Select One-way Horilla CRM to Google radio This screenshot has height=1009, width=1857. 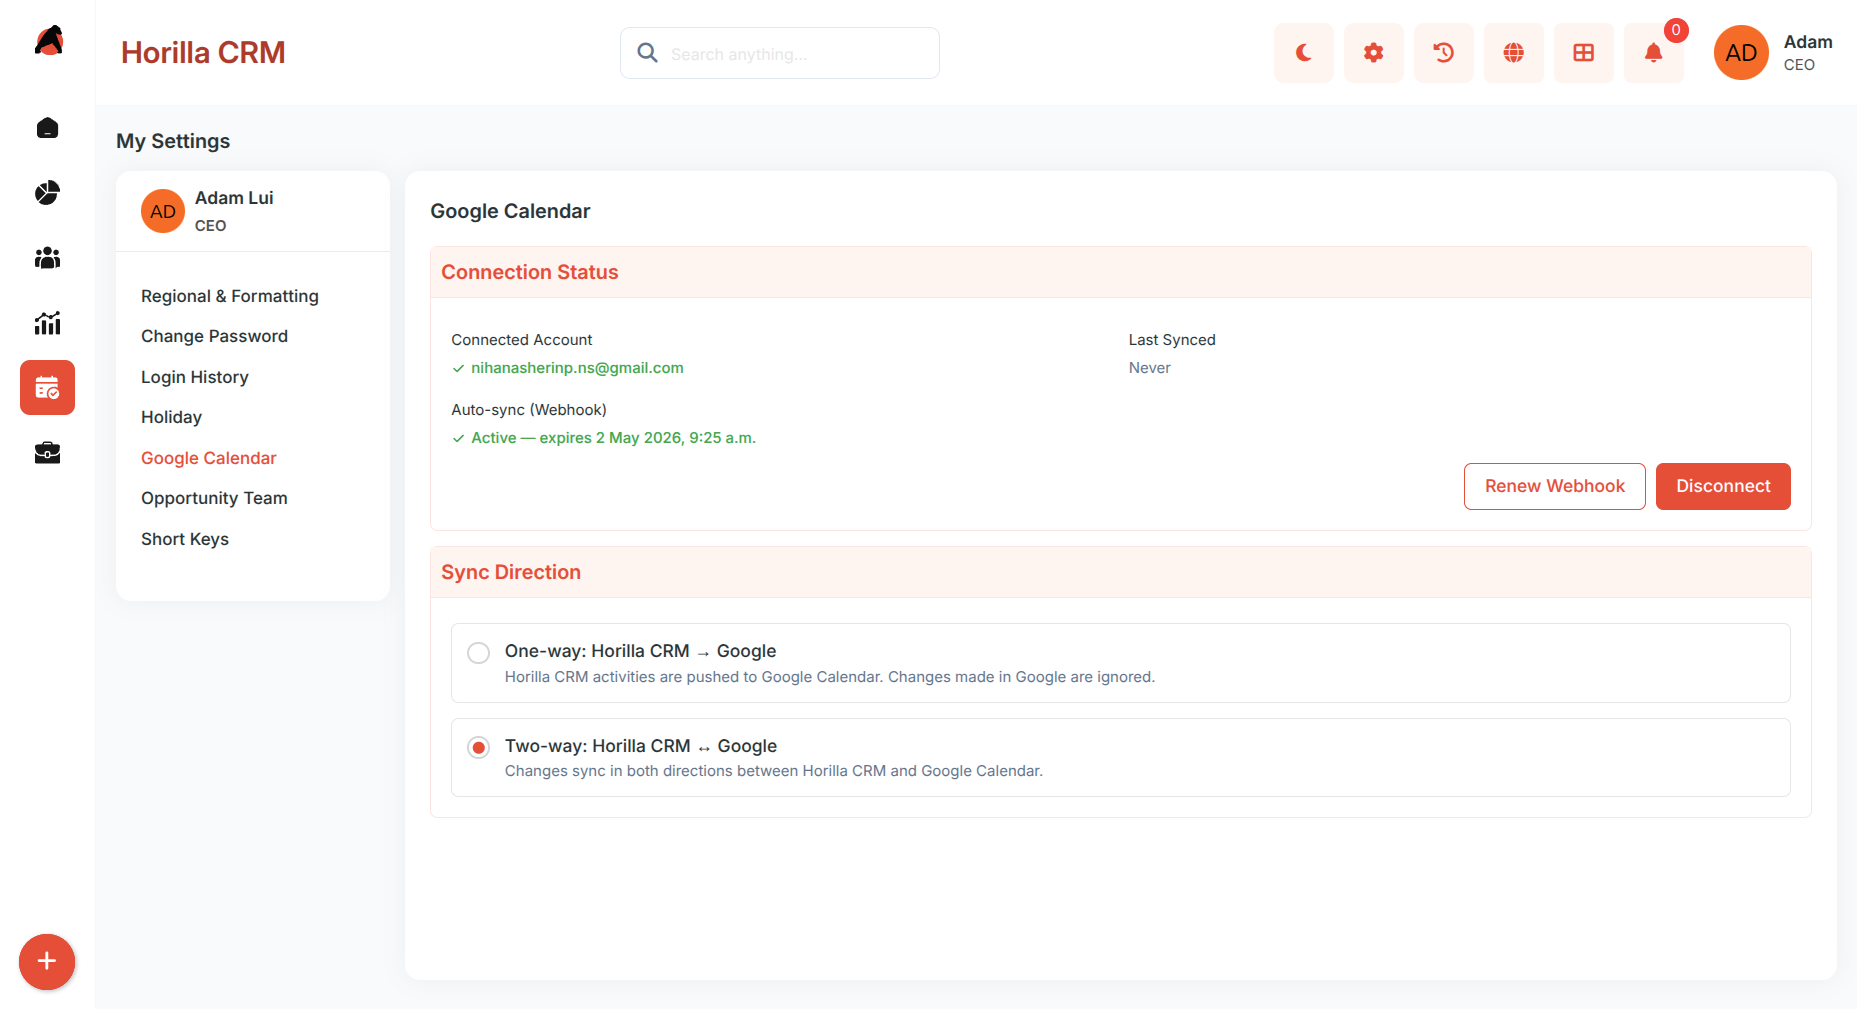pyautogui.click(x=479, y=653)
